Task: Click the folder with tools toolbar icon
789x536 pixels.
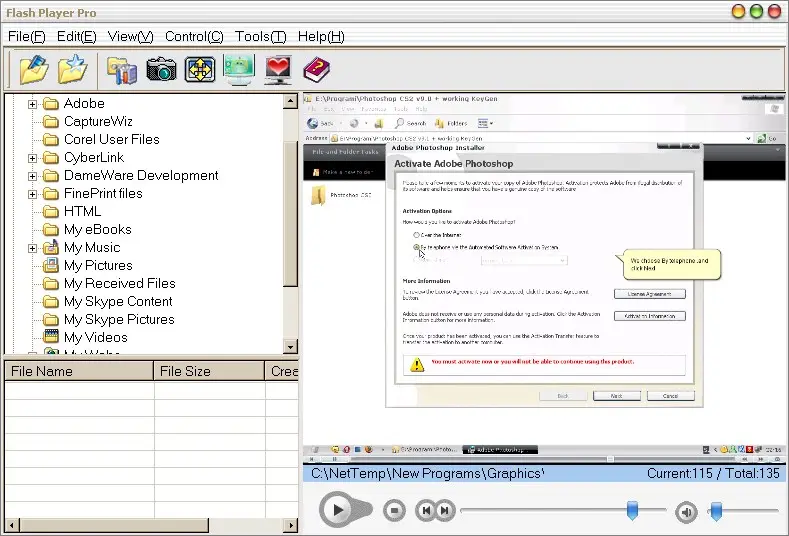Action: coord(122,70)
